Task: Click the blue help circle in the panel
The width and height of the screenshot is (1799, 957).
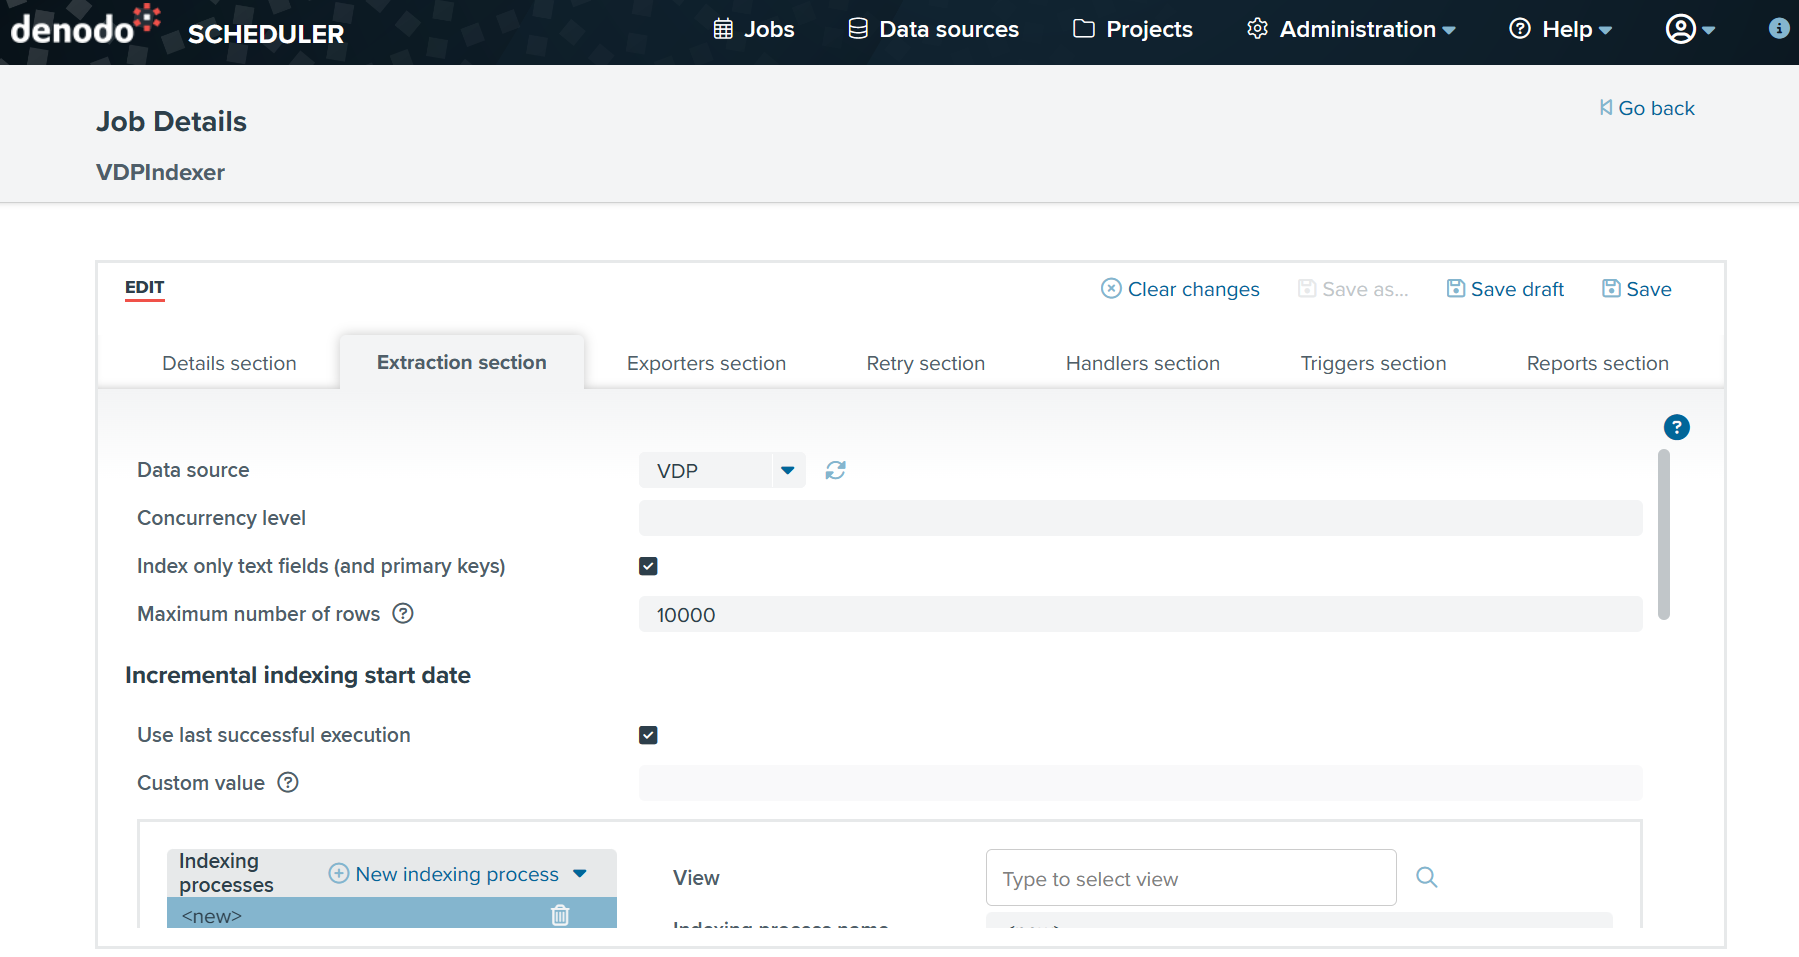Action: (x=1676, y=427)
